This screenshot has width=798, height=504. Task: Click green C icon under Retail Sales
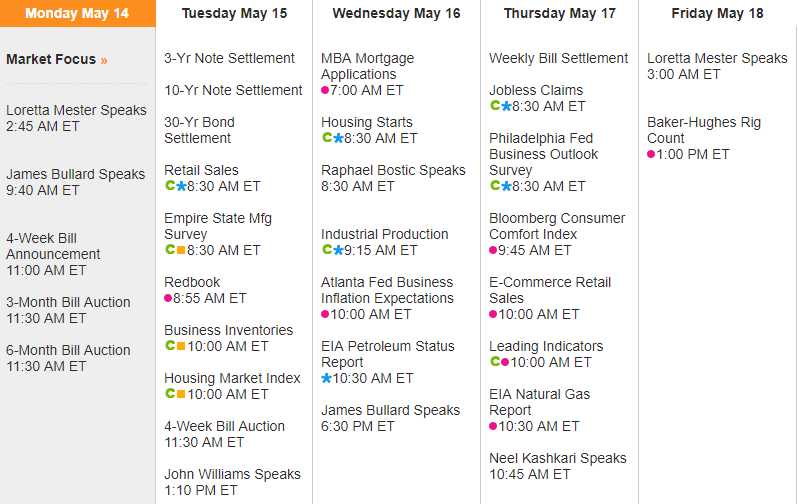click(x=169, y=186)
